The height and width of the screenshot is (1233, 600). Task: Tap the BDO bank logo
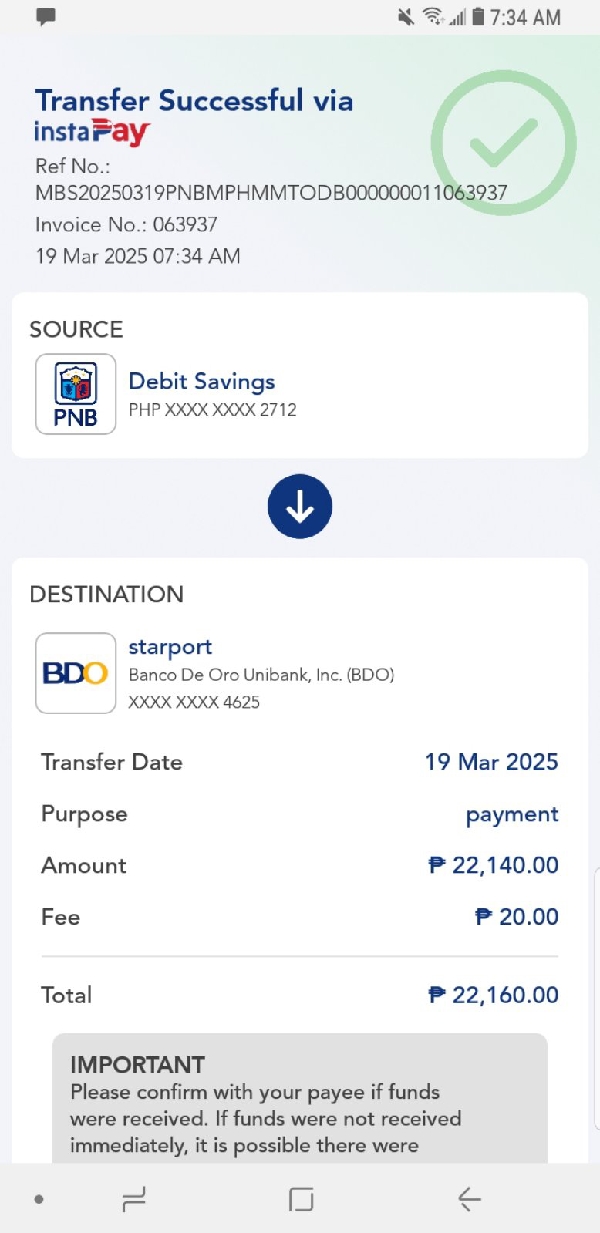(x=76, y=673)
